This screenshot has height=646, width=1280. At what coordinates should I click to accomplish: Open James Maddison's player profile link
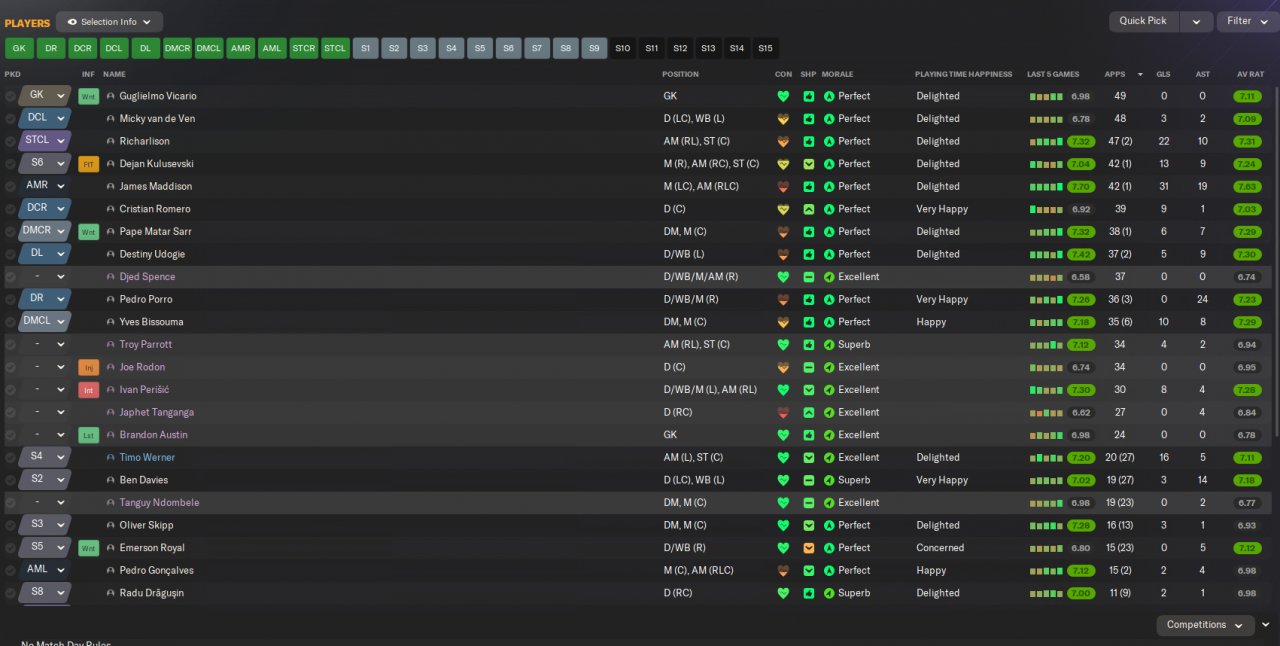155,187
